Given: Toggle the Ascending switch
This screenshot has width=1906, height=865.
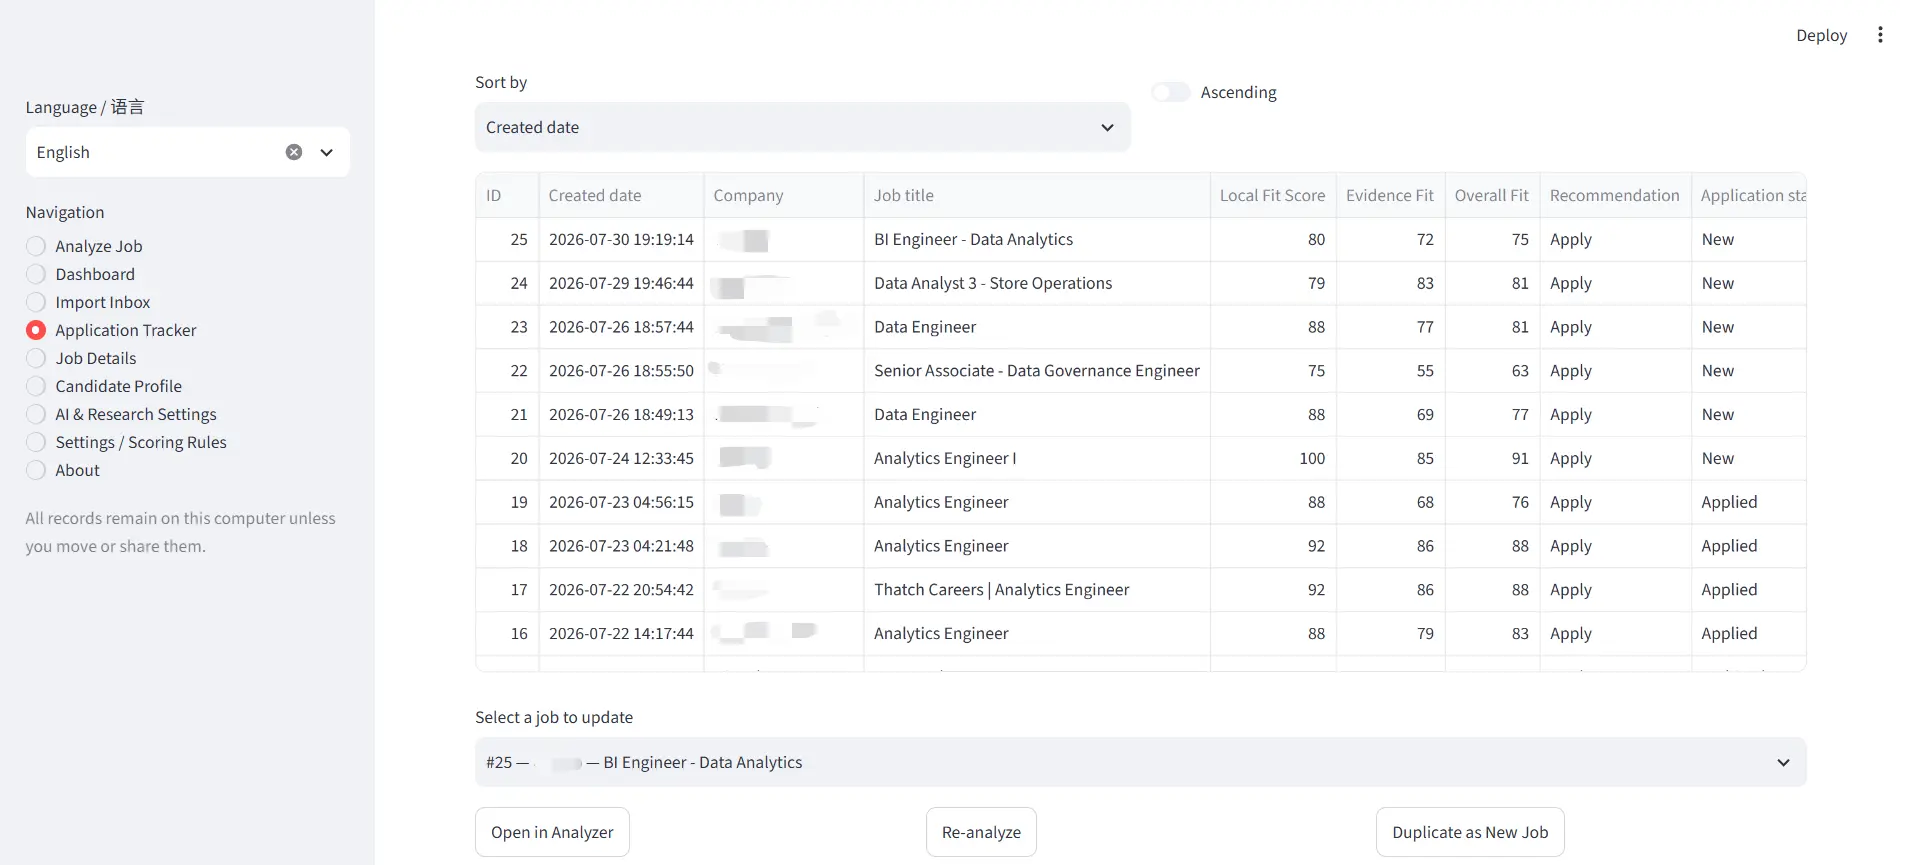Looking at the screenshot, I should pyautogui.click(x=1171, y=92).
